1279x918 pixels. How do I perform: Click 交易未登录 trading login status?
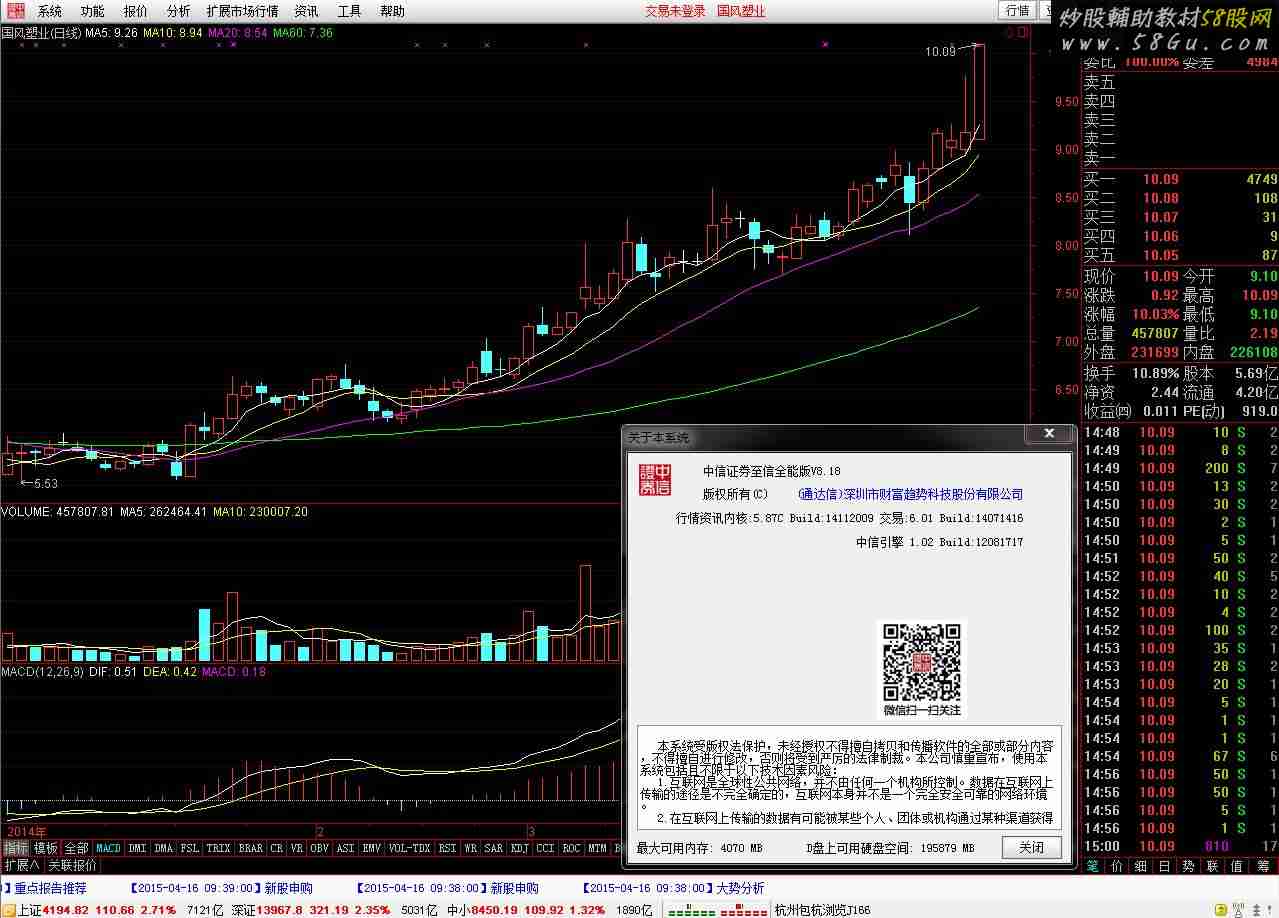[675, 11]
